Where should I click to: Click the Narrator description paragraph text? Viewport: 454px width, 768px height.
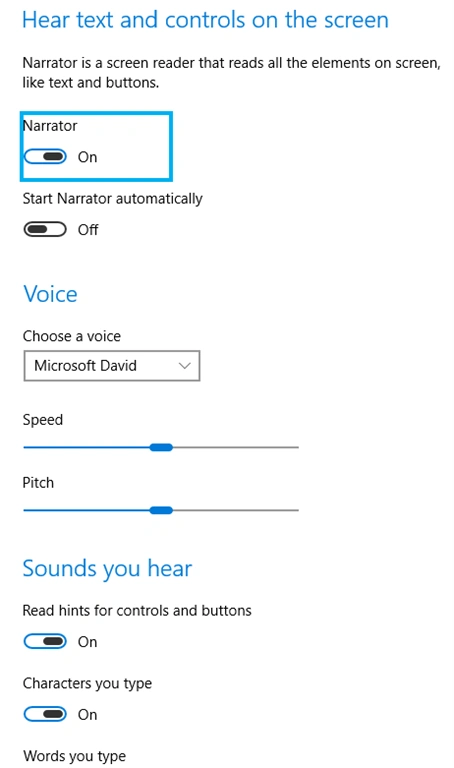pos(232,72)
